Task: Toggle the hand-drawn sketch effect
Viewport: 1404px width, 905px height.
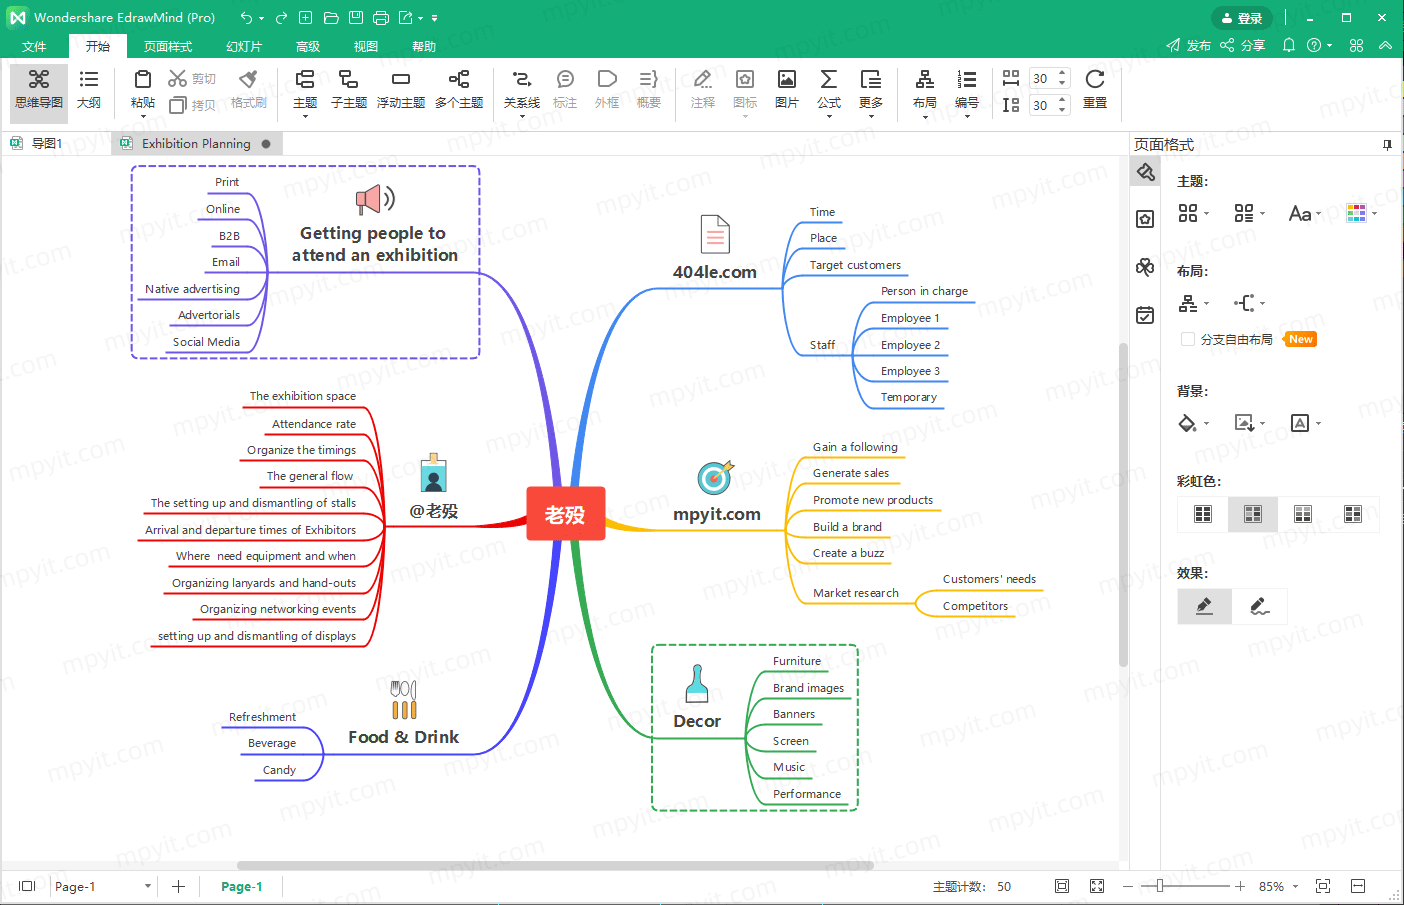Action: coord(1260,606)
